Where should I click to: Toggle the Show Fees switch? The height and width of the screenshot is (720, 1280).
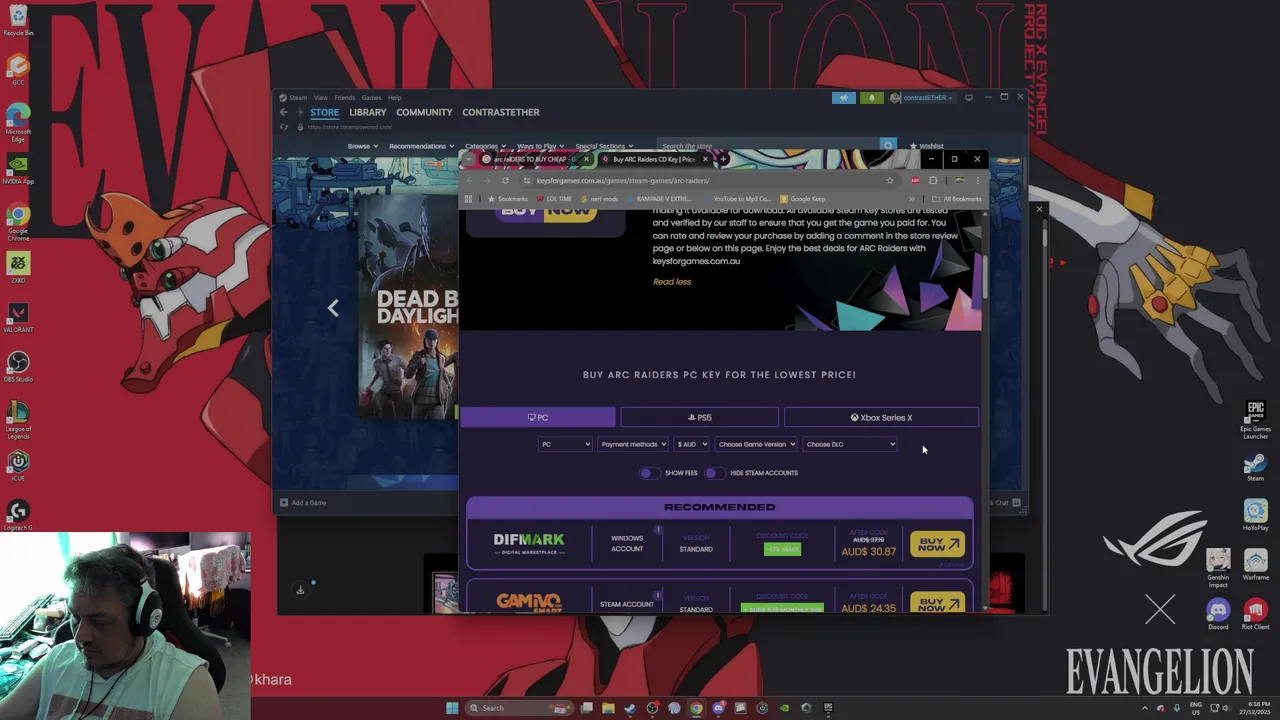coord(648,473)
